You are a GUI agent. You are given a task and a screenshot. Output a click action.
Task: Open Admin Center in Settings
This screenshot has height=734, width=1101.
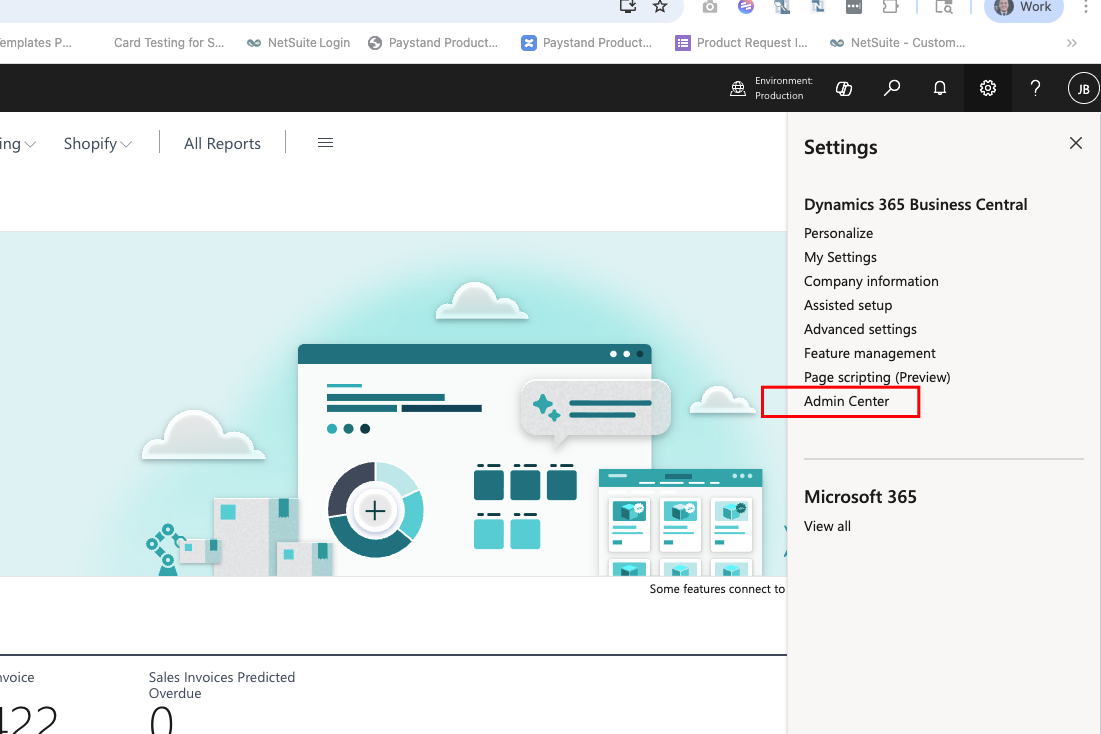[846, 401]
